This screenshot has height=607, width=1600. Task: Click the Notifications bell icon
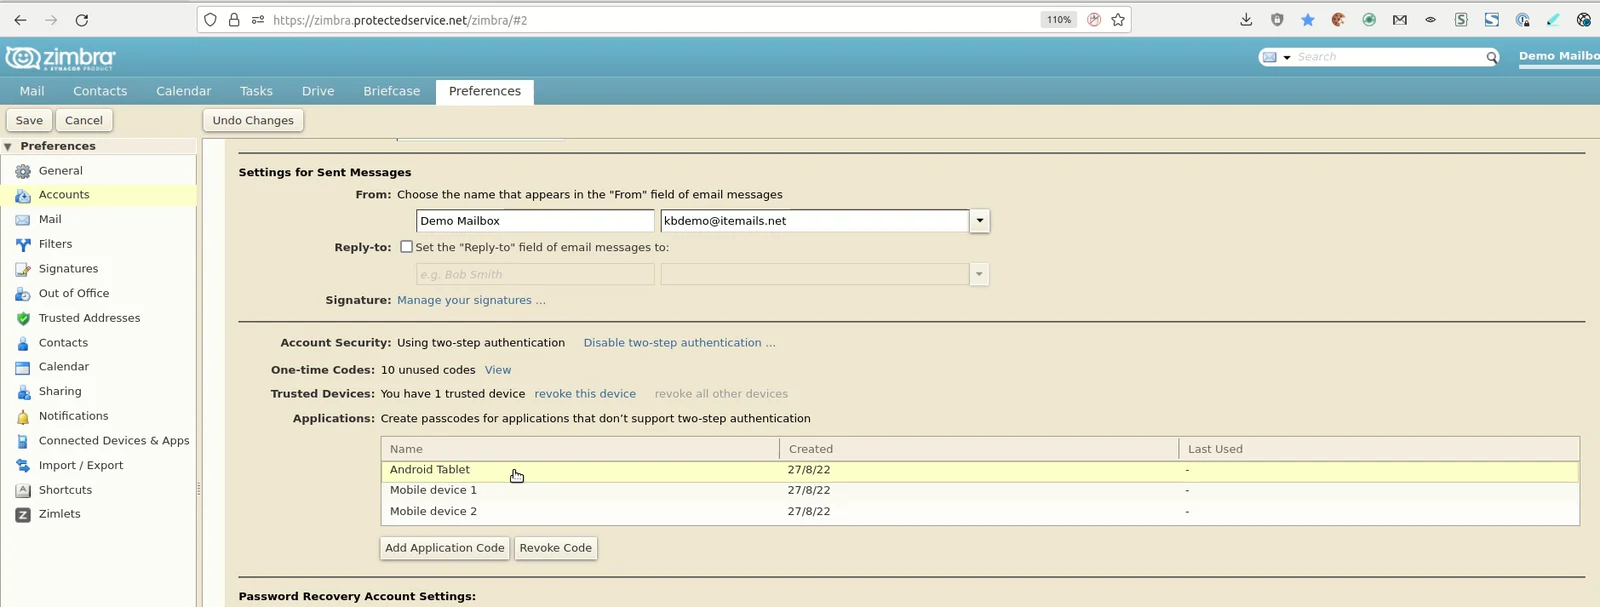click(23, 416)
